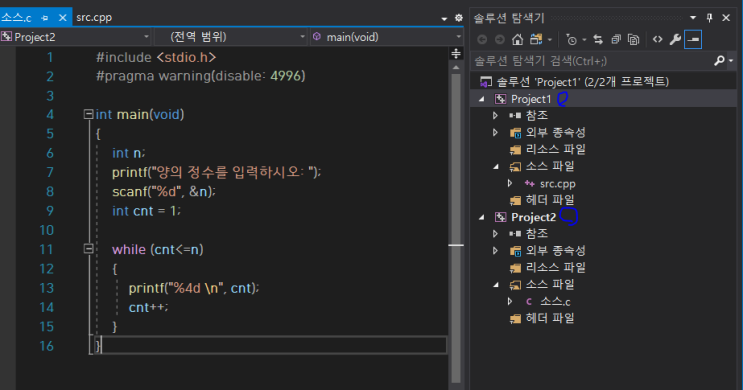743x390 pixels.
Task: Click the scanf("%d", &n); code line
Action: (x=164, y=191)
